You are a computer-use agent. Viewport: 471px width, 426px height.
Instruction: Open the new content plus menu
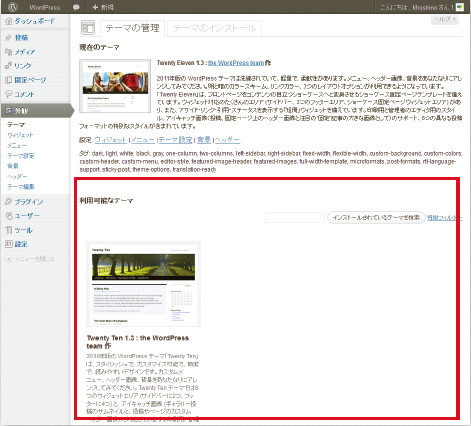(103, 7)
